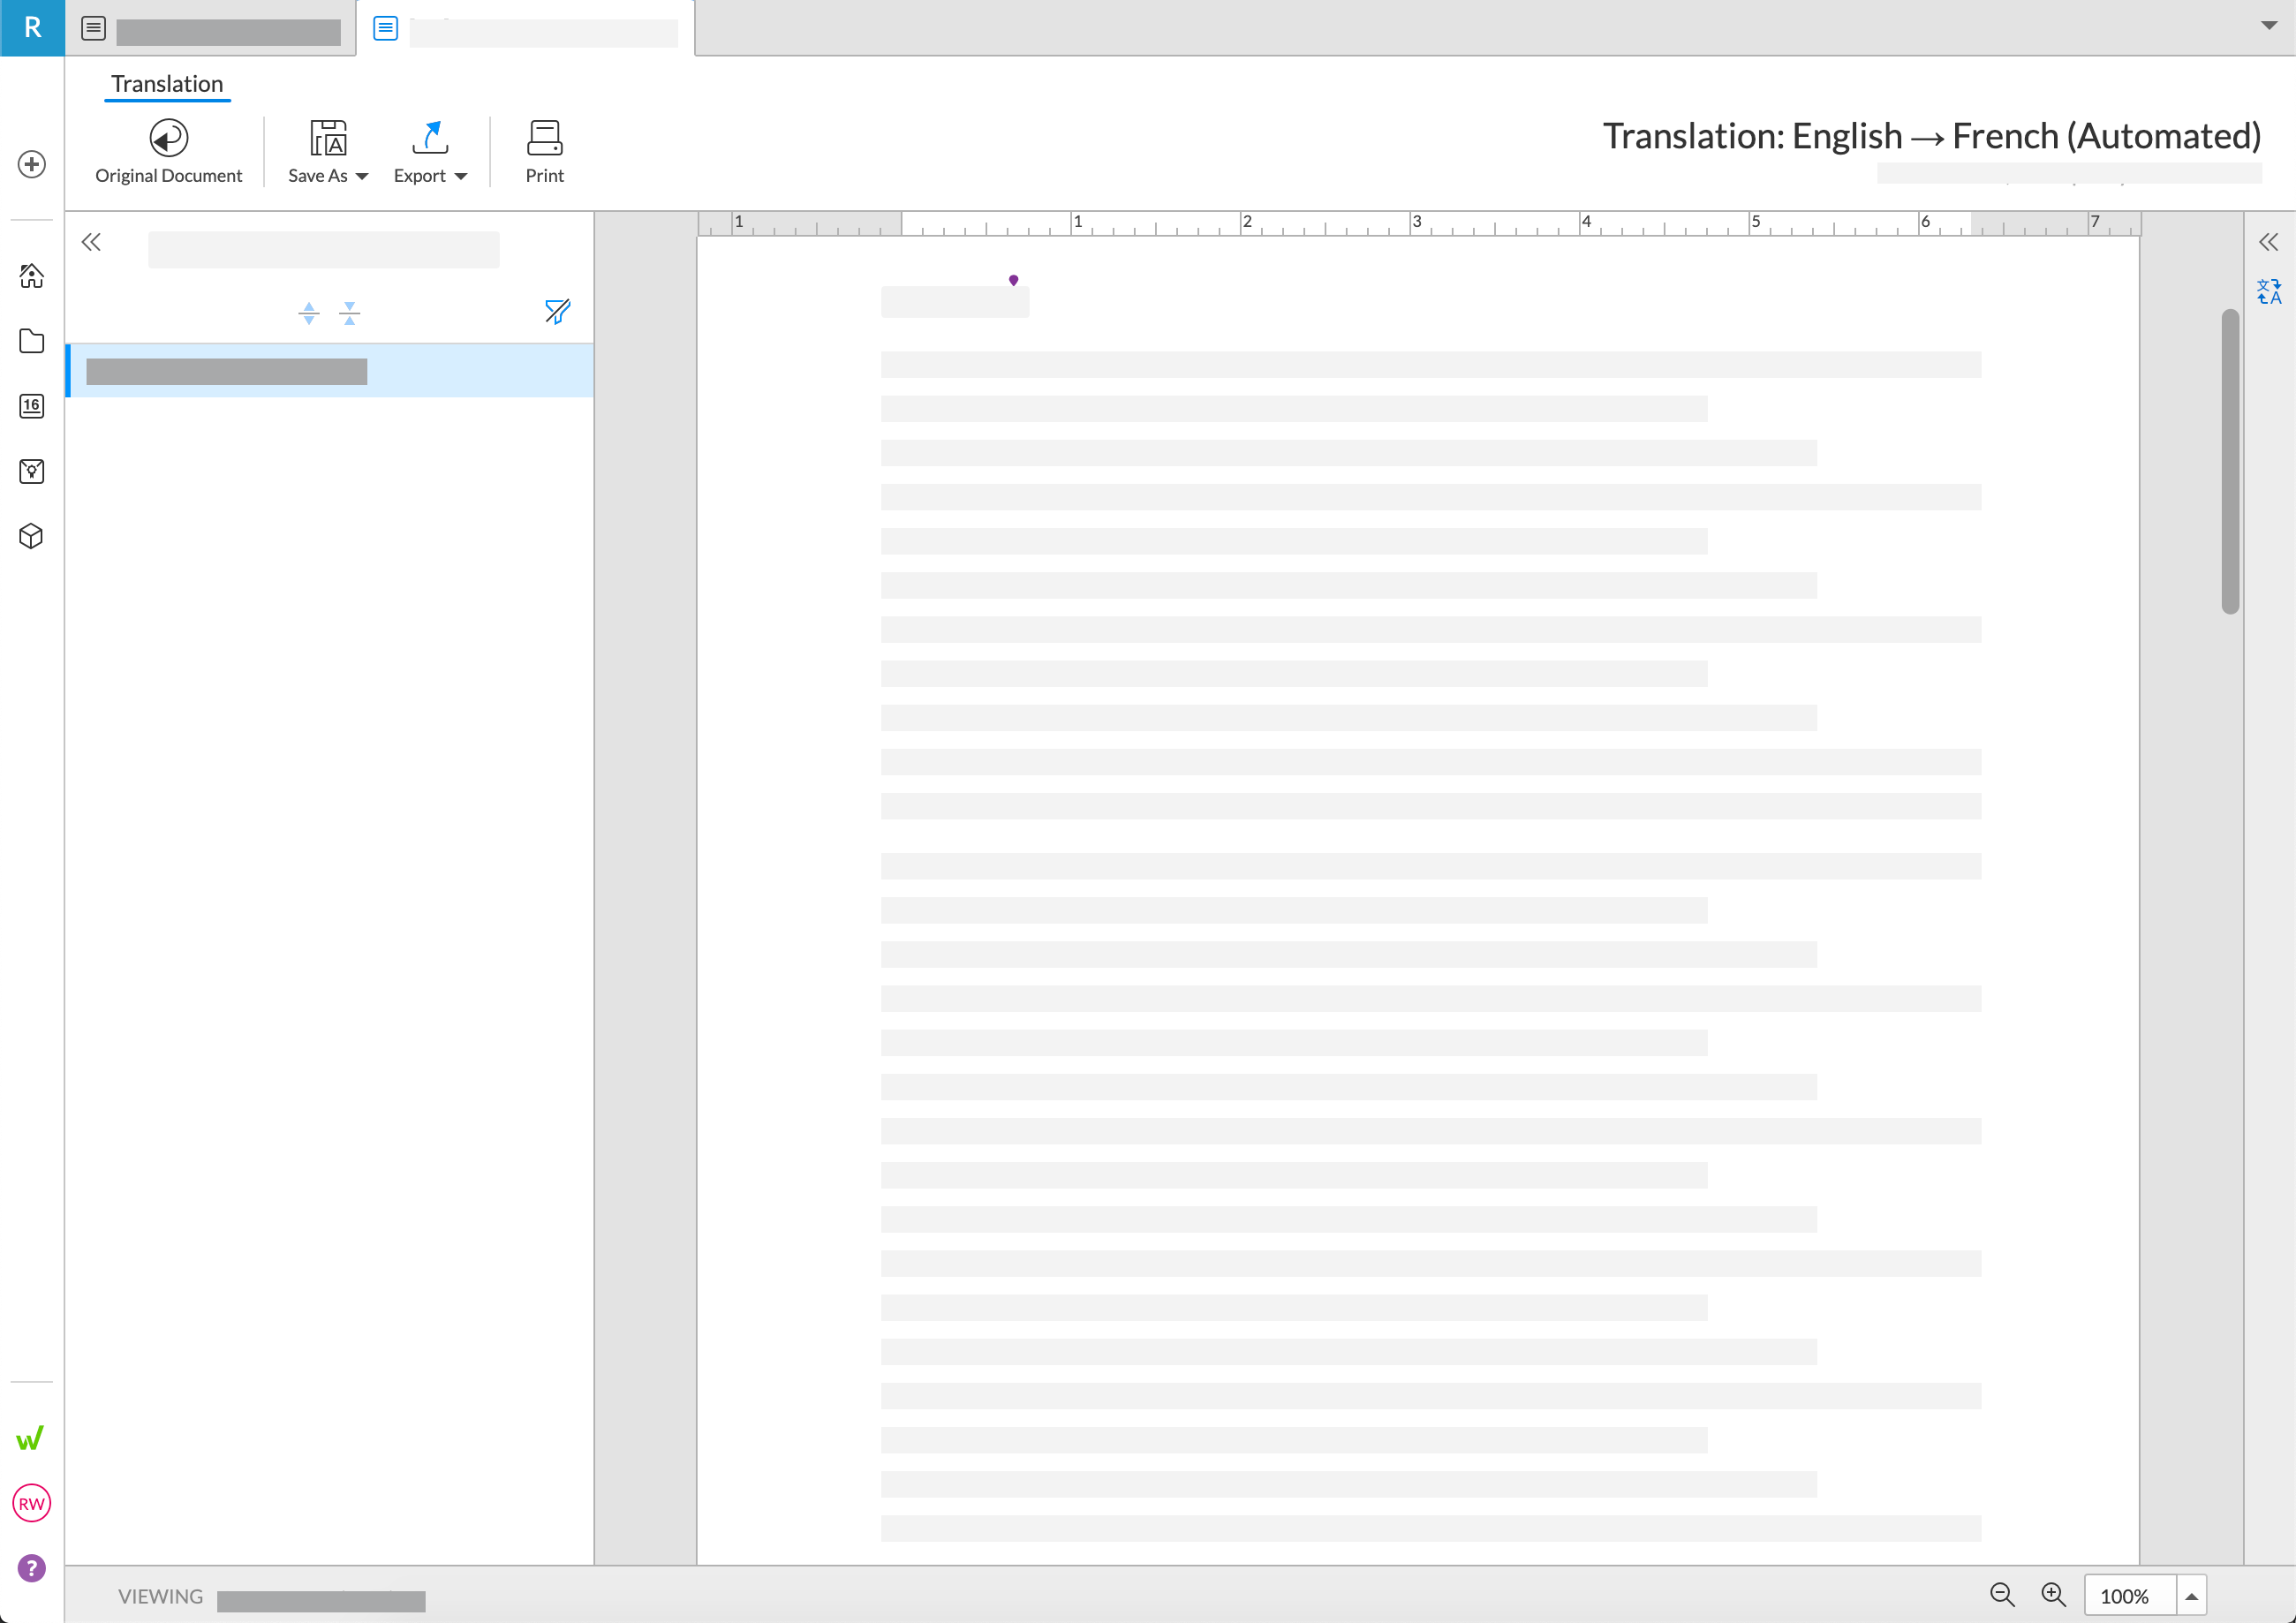Open the home workspace icon
The image size is (2296, 1623).
(x=31, y=277)
